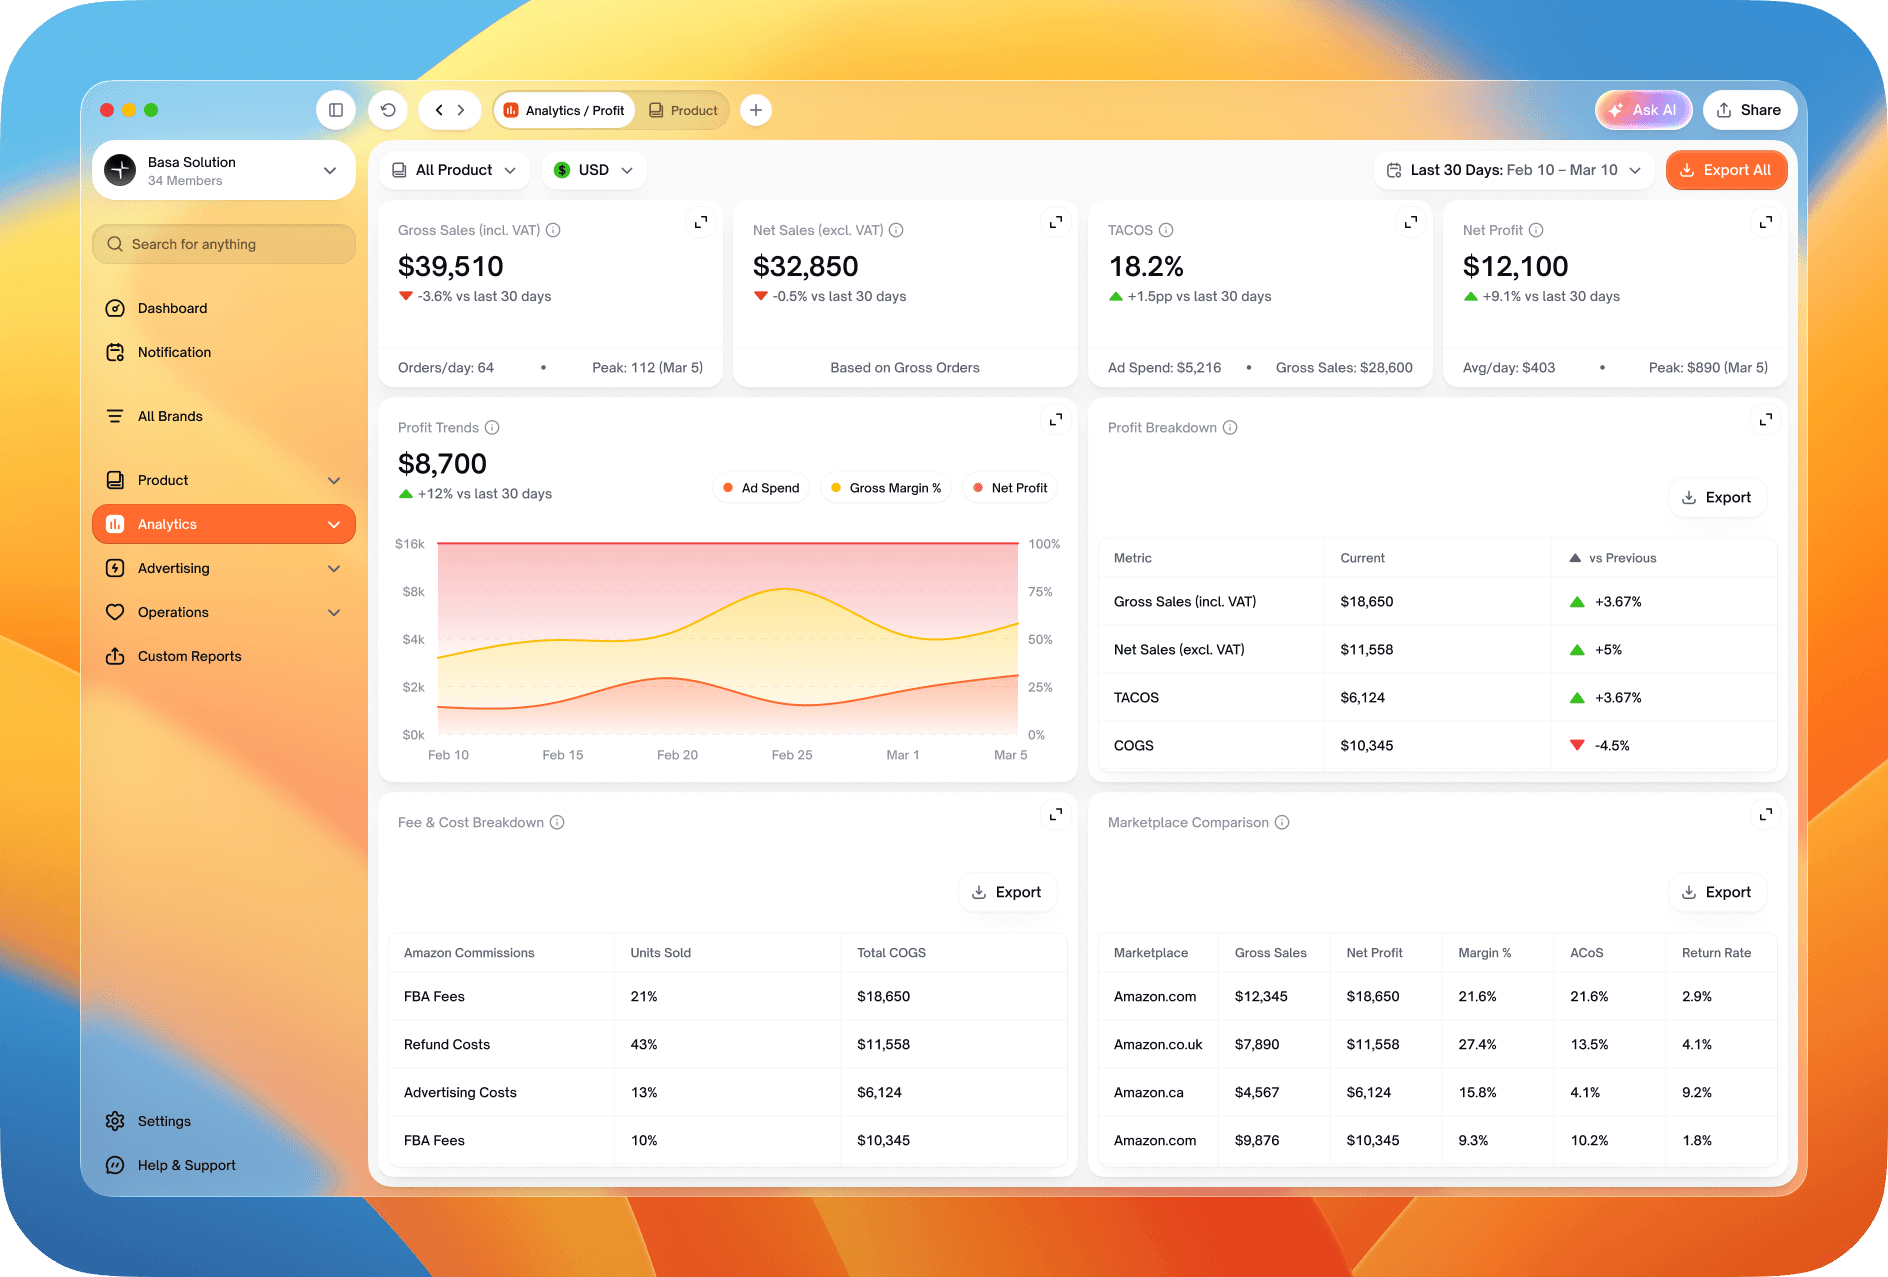
Task: Switch to the Analytics / Profit tab
Action: [x=564, y=110]
